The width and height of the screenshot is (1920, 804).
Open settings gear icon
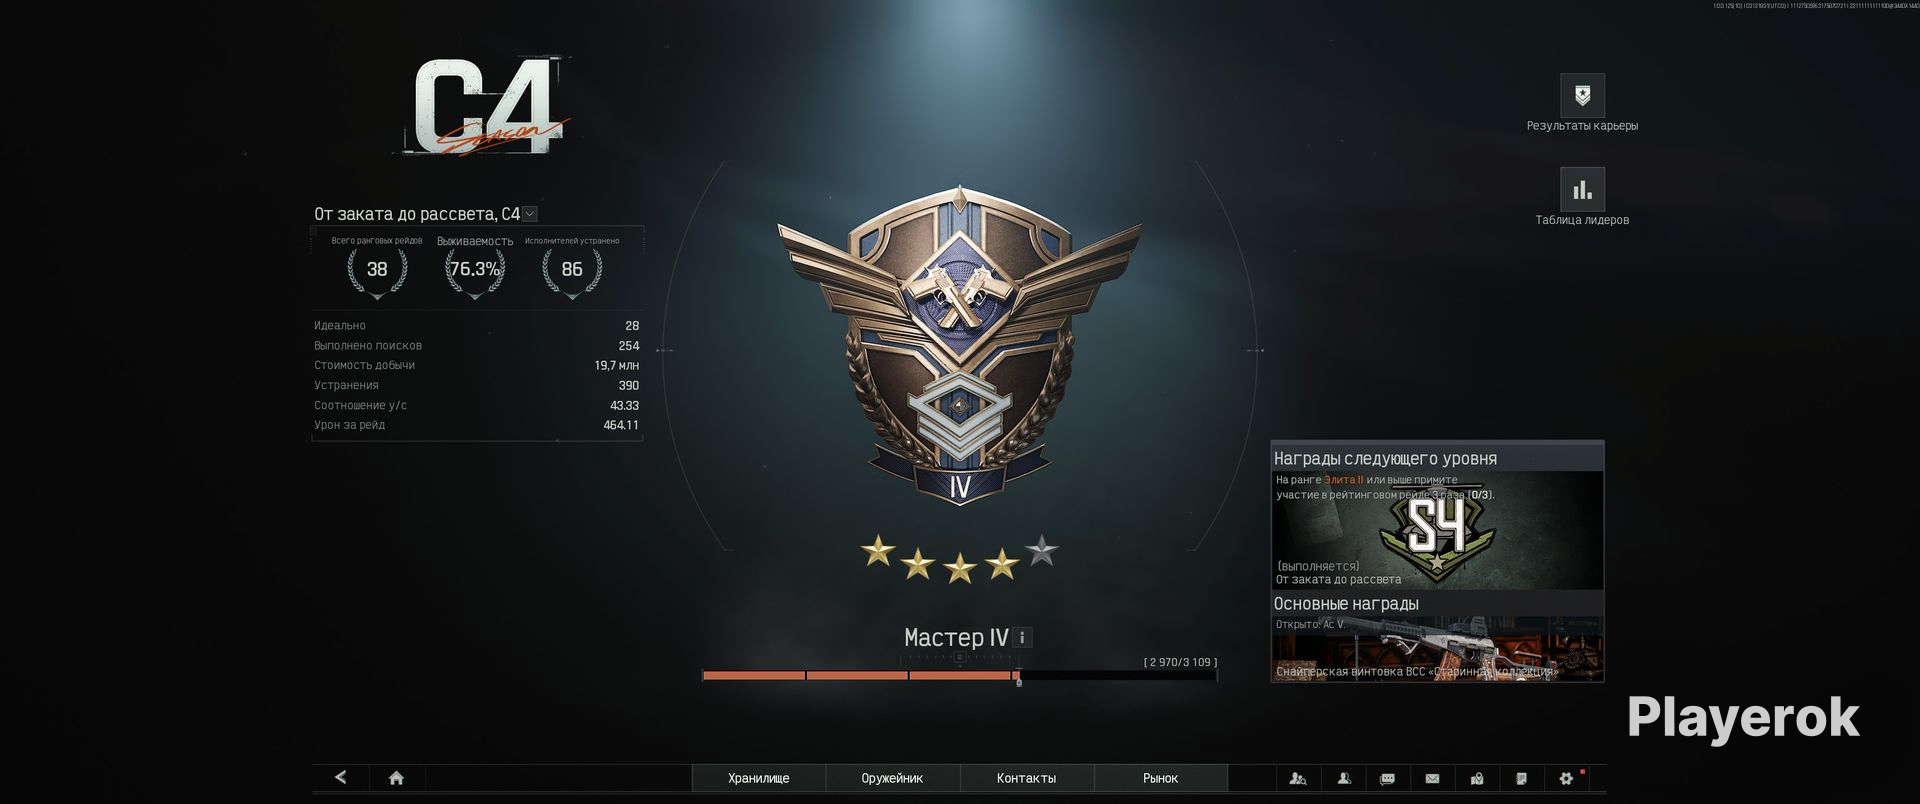[x=1566, y=778]
